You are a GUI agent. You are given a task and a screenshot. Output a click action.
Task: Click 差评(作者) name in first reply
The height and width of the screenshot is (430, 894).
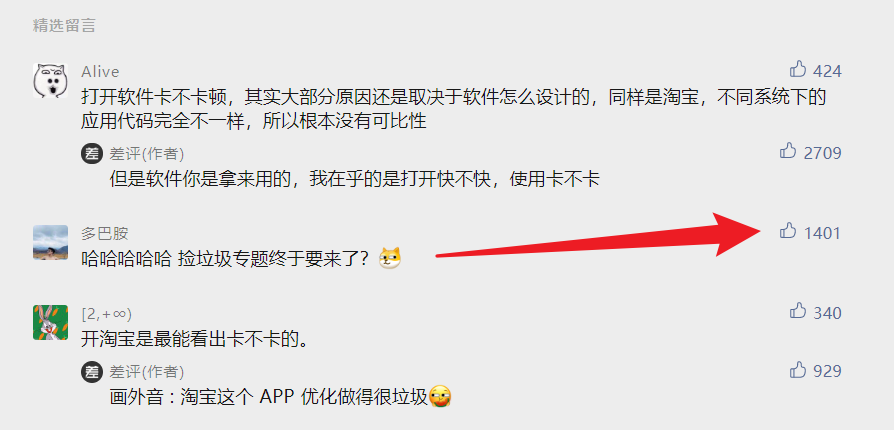point(147,153)
